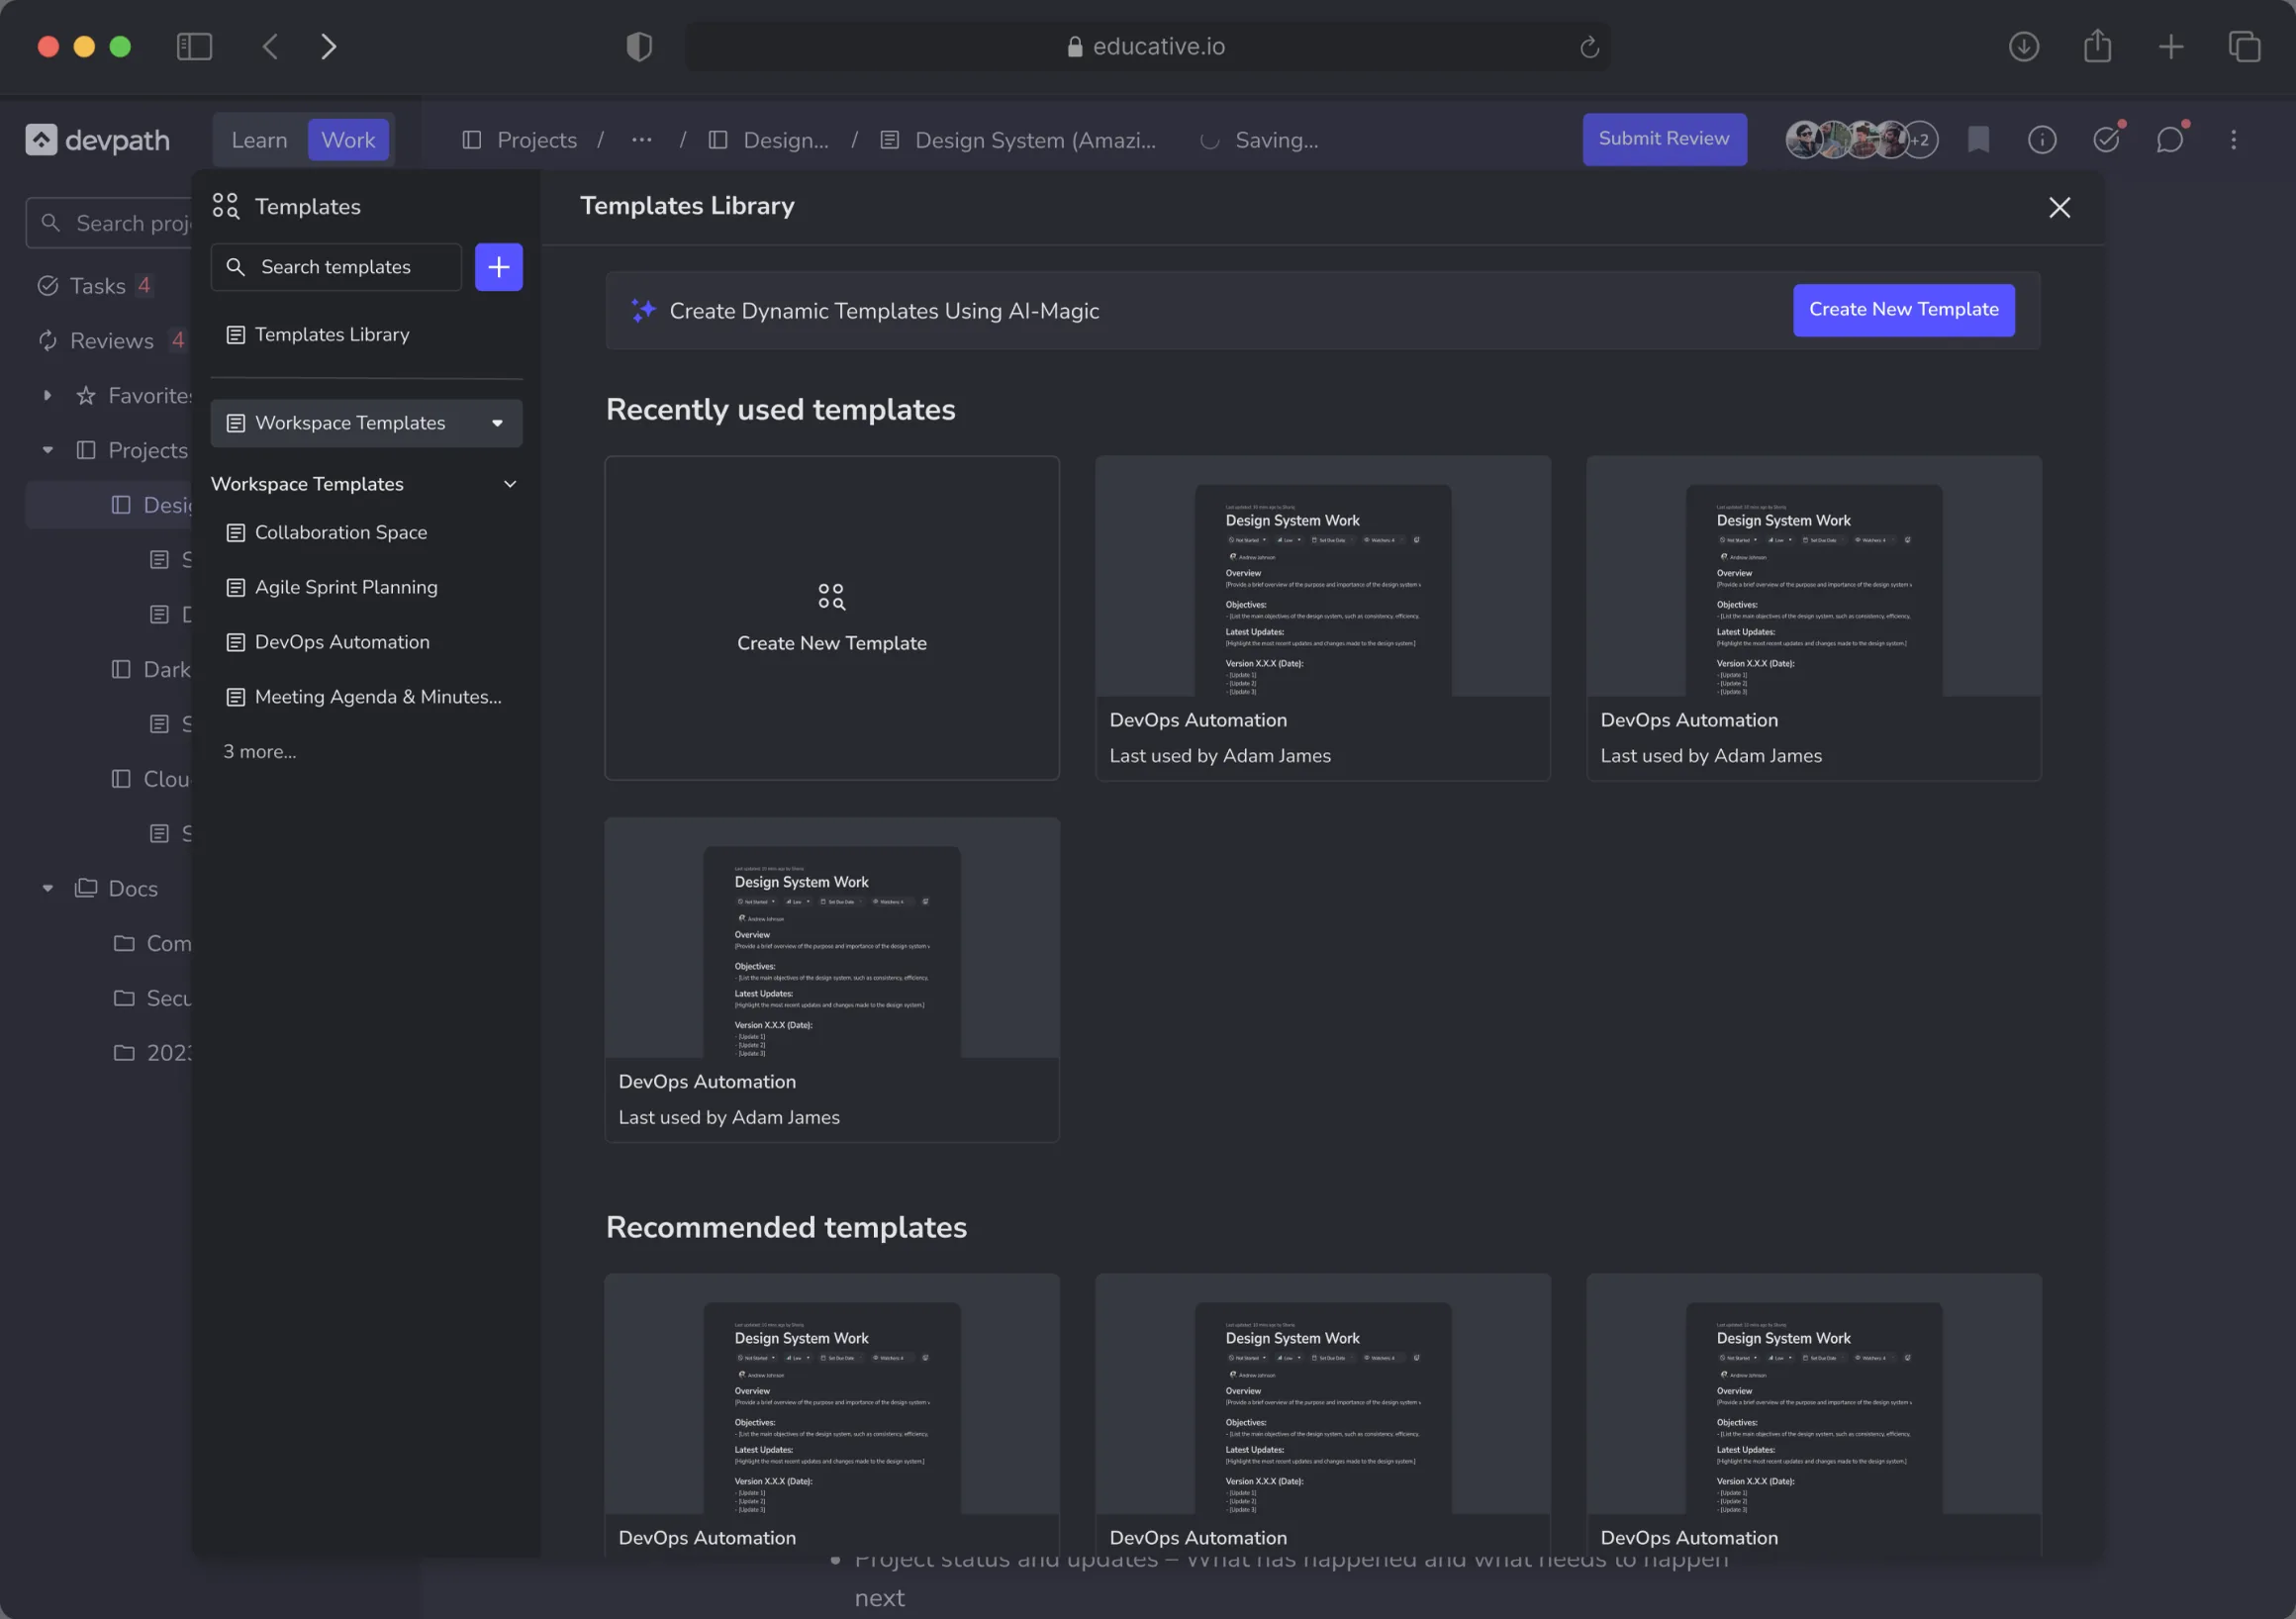Open the three-dot more options menu
The width and height of the screenshot is (2296, 1619).
pyautogui.click(x=2234, y=140)
